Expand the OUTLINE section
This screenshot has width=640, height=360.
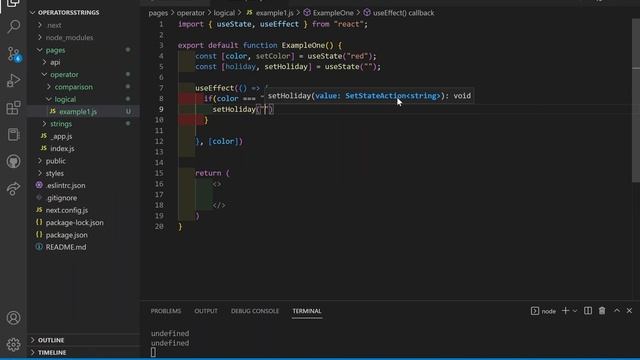(51, 340)
